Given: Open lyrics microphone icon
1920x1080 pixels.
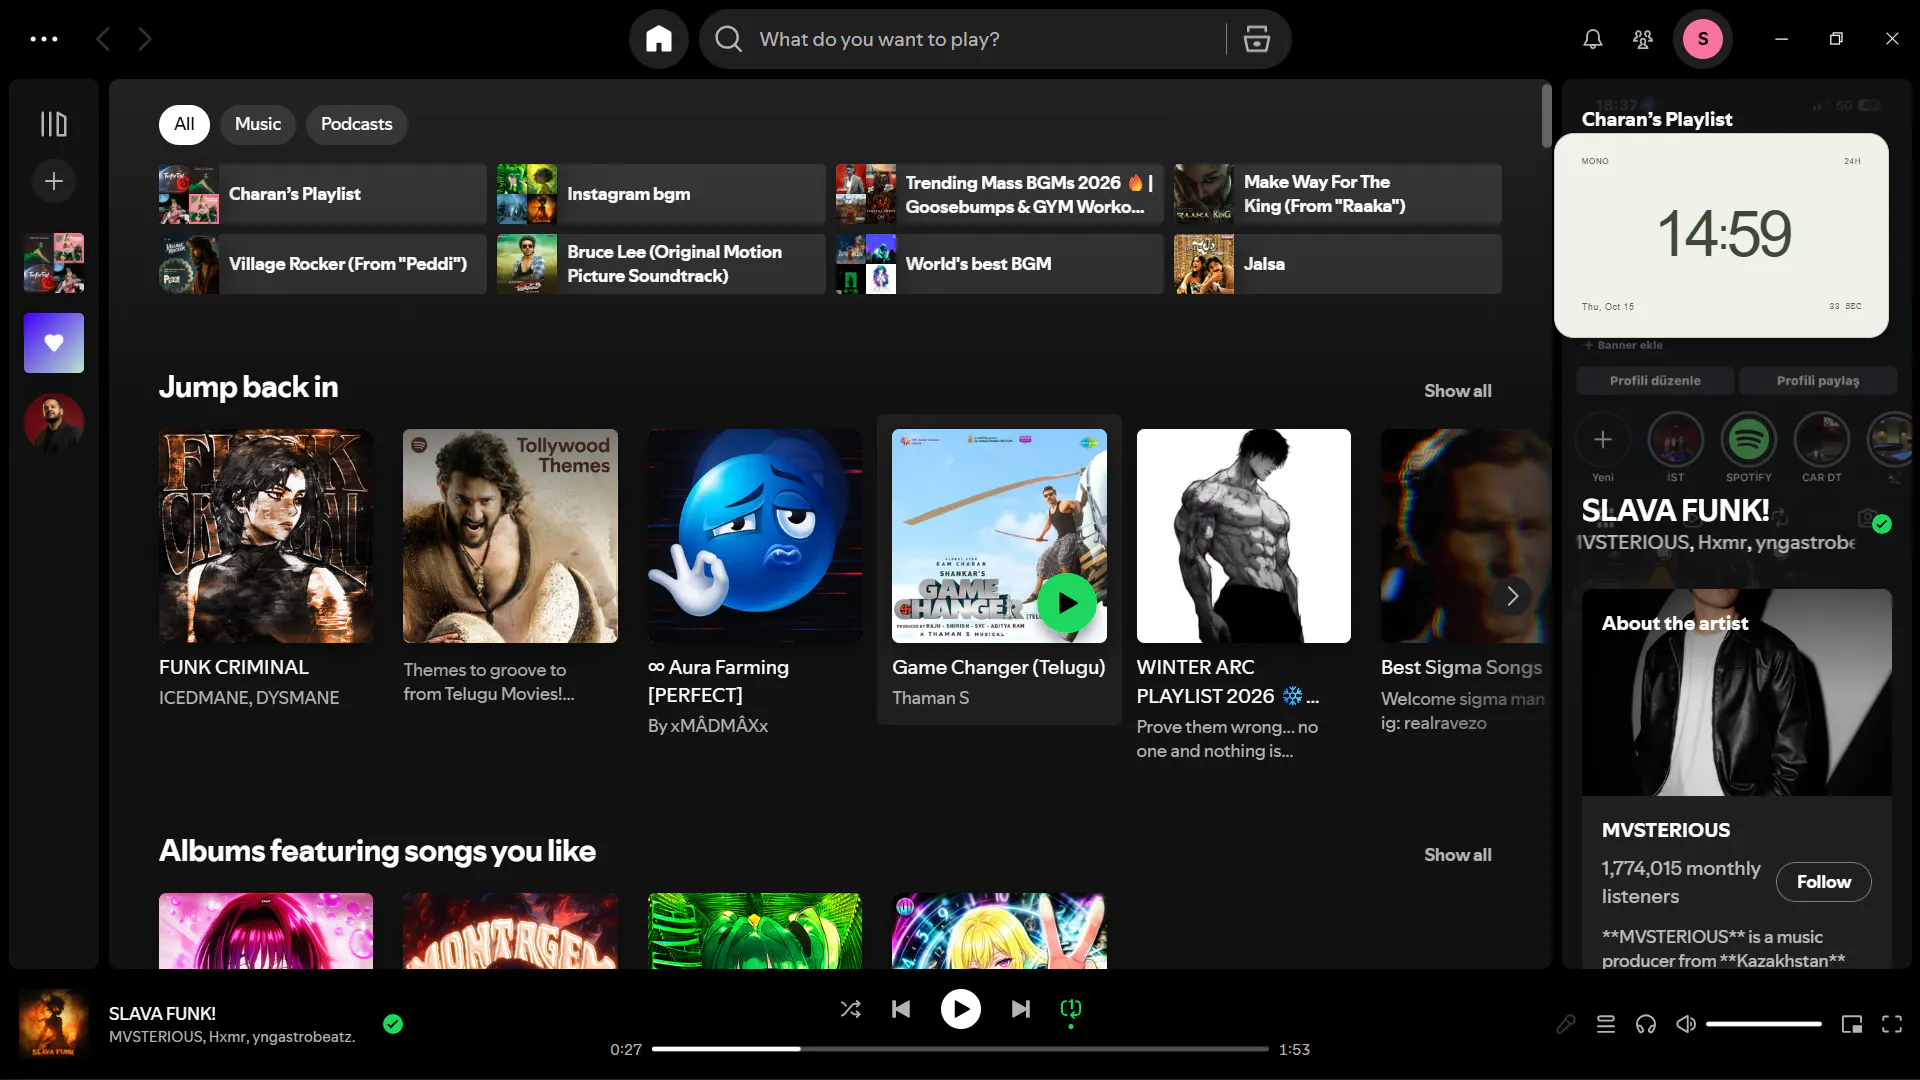Looking at the screenshot, I should click(x=1565, y=1024).
